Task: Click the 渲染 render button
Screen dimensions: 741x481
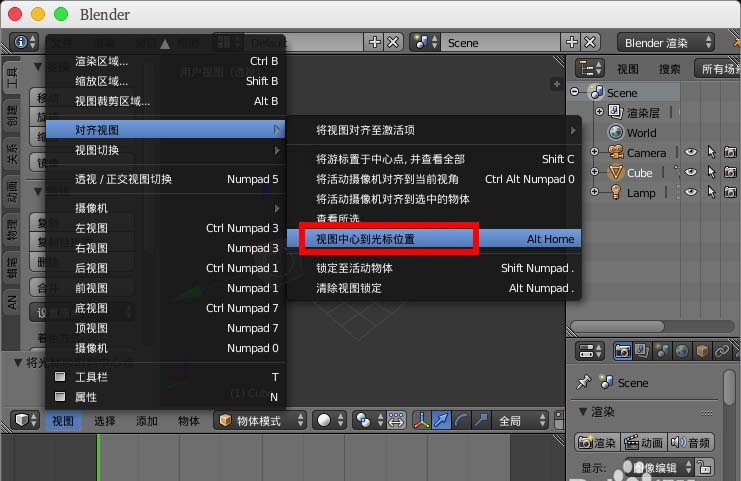Action: point(597,442)
